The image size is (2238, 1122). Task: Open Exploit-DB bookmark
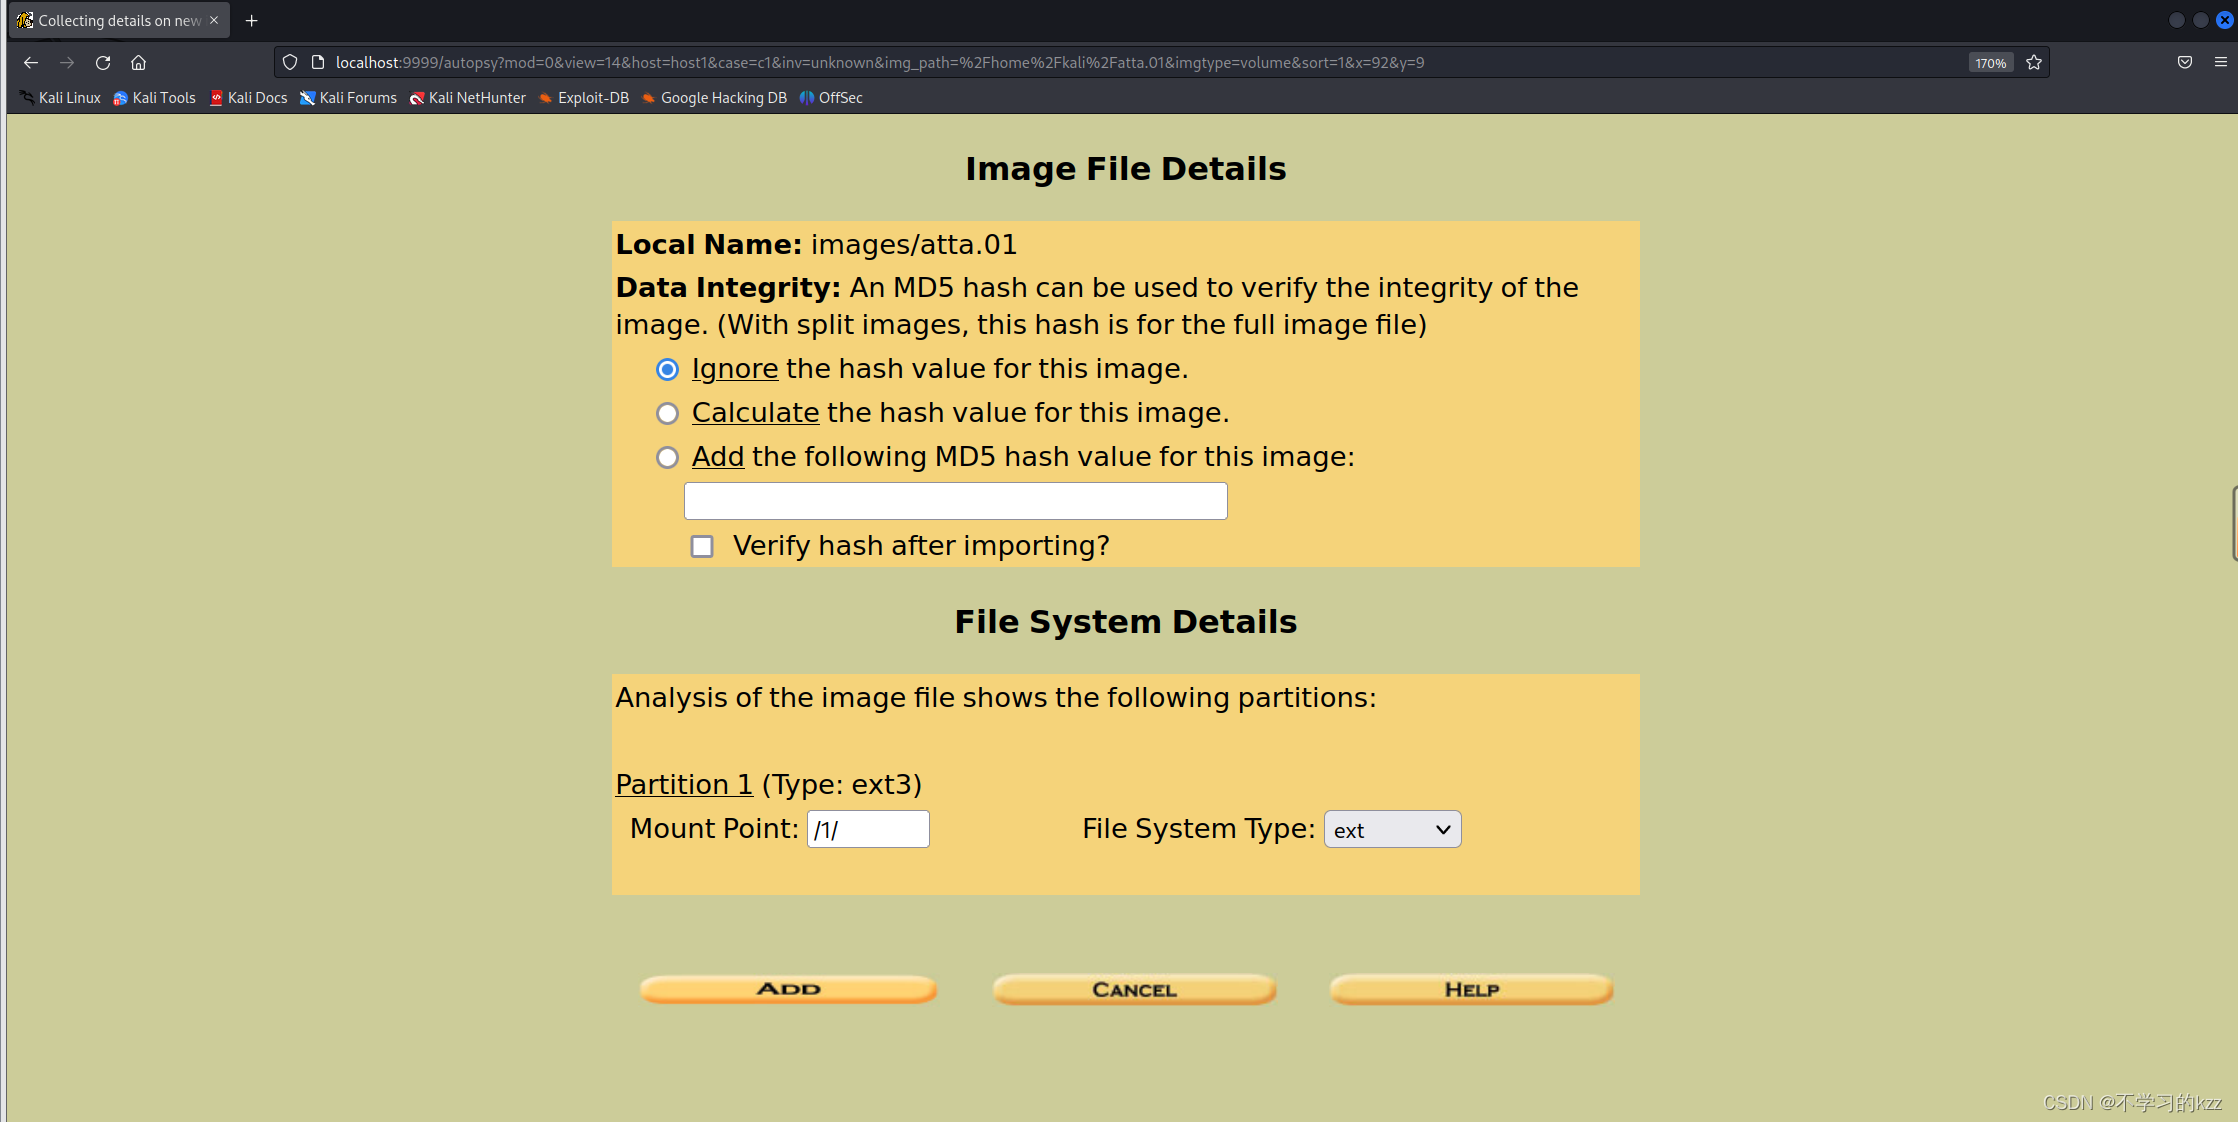point(584,98)
